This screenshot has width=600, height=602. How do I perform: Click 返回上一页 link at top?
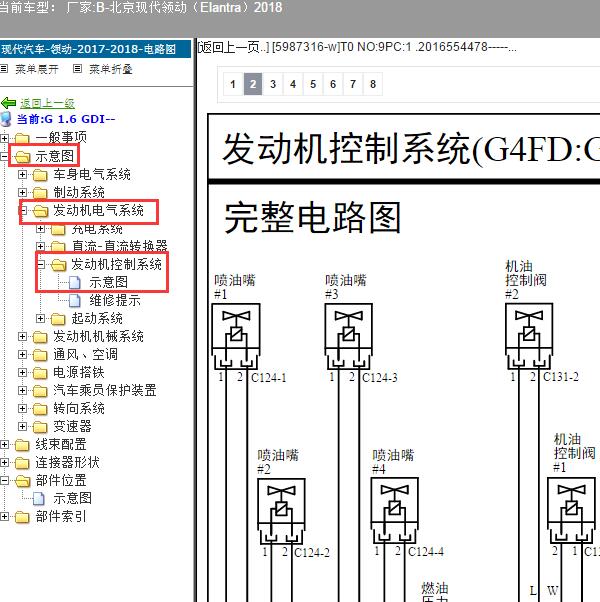(233, 47)
